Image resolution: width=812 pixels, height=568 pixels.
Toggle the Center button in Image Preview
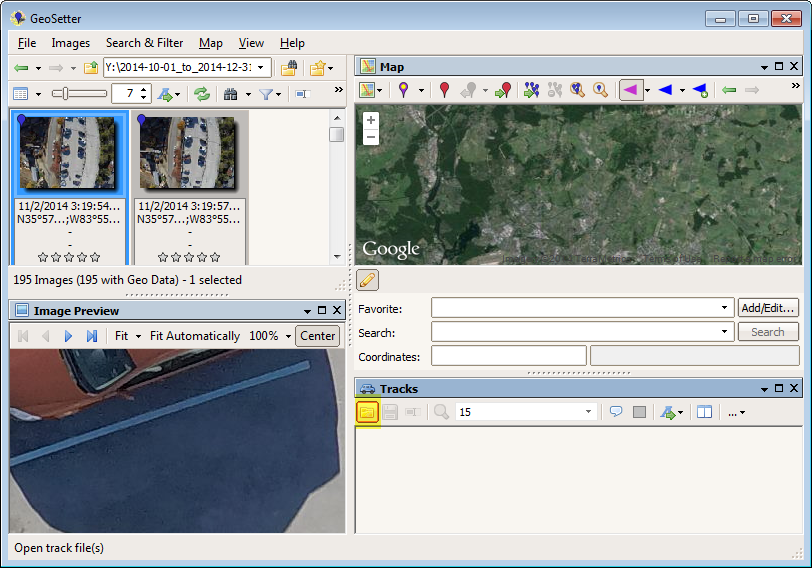(x=318, y=336)
